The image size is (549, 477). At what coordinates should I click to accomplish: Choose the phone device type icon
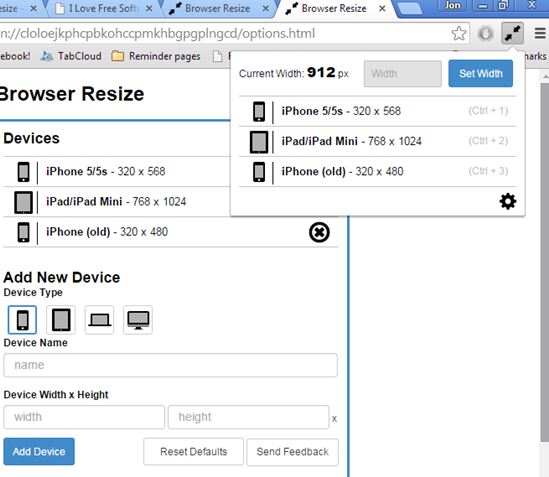[x=22, y=320]
